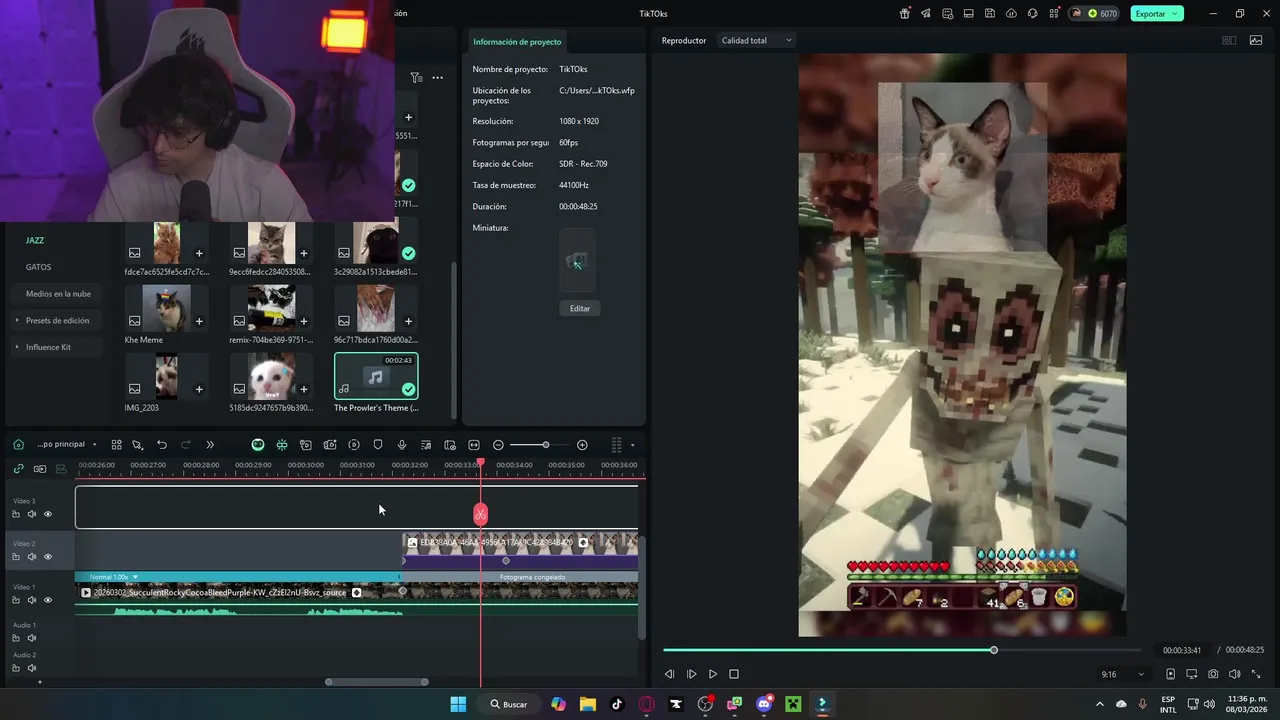Click the 6070 credits button
The width and height of the screenshot is (1280, 720).
click(1095, 14)
